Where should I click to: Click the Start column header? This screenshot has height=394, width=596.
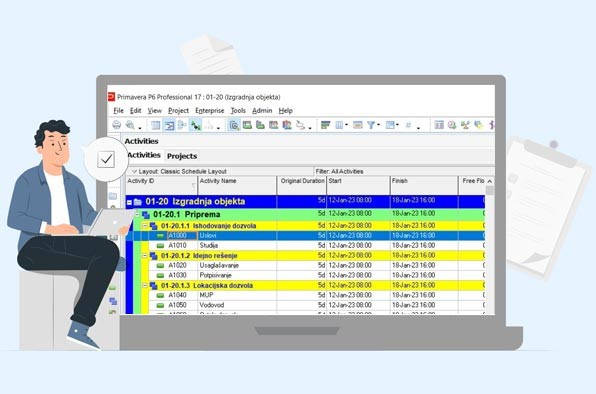pos(358,185)
